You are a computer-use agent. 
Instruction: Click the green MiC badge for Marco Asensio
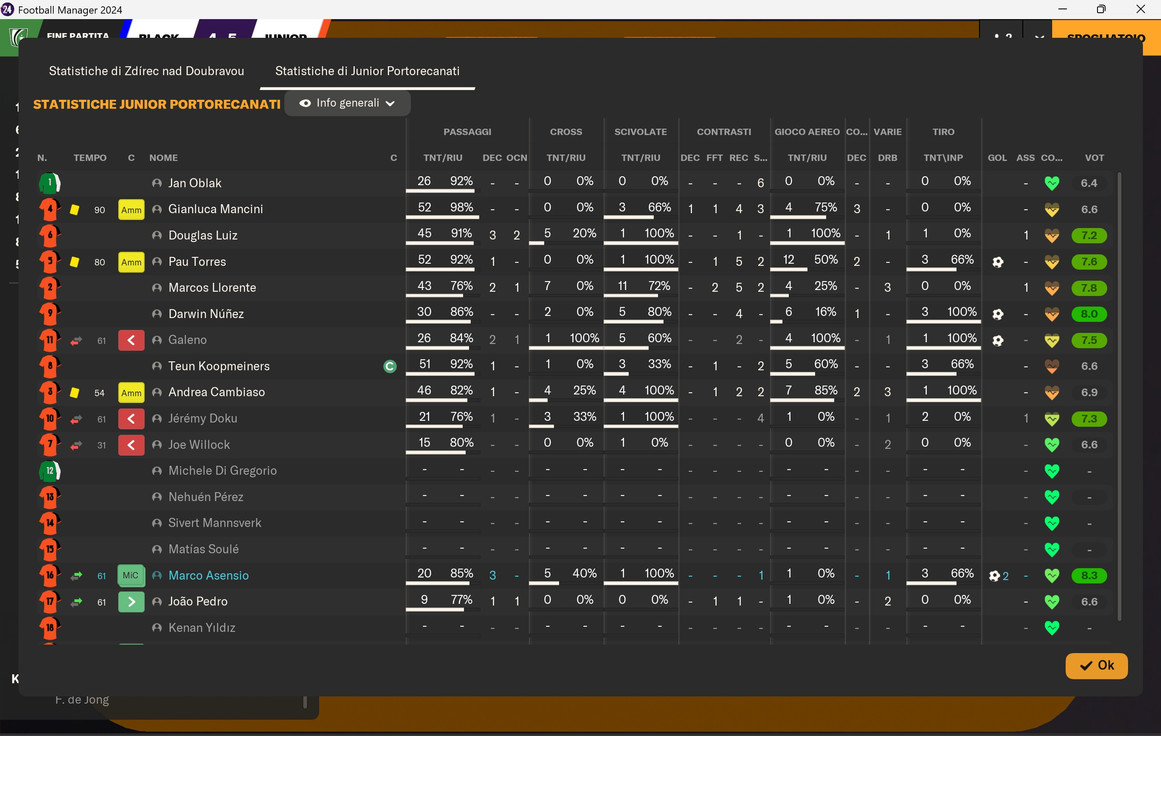(131, 576)
